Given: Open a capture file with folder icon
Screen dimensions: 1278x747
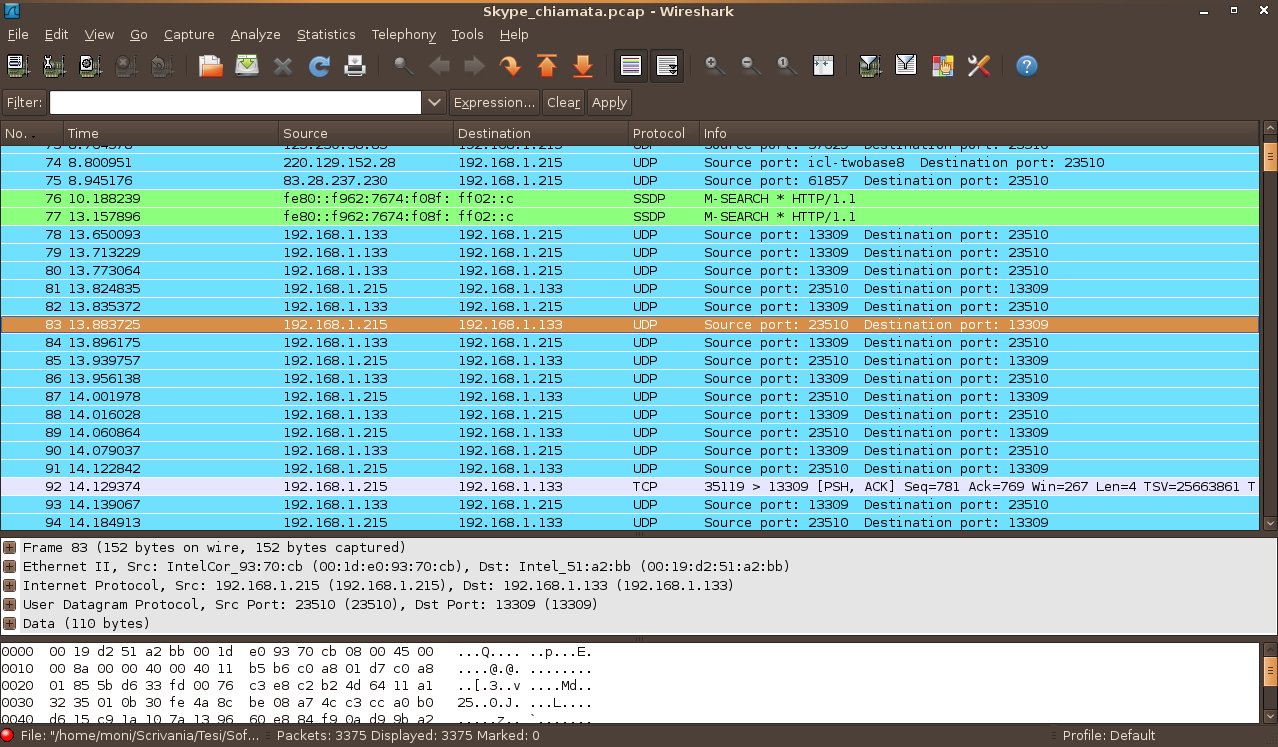Looking at the screenshot, I should (211, 66).
